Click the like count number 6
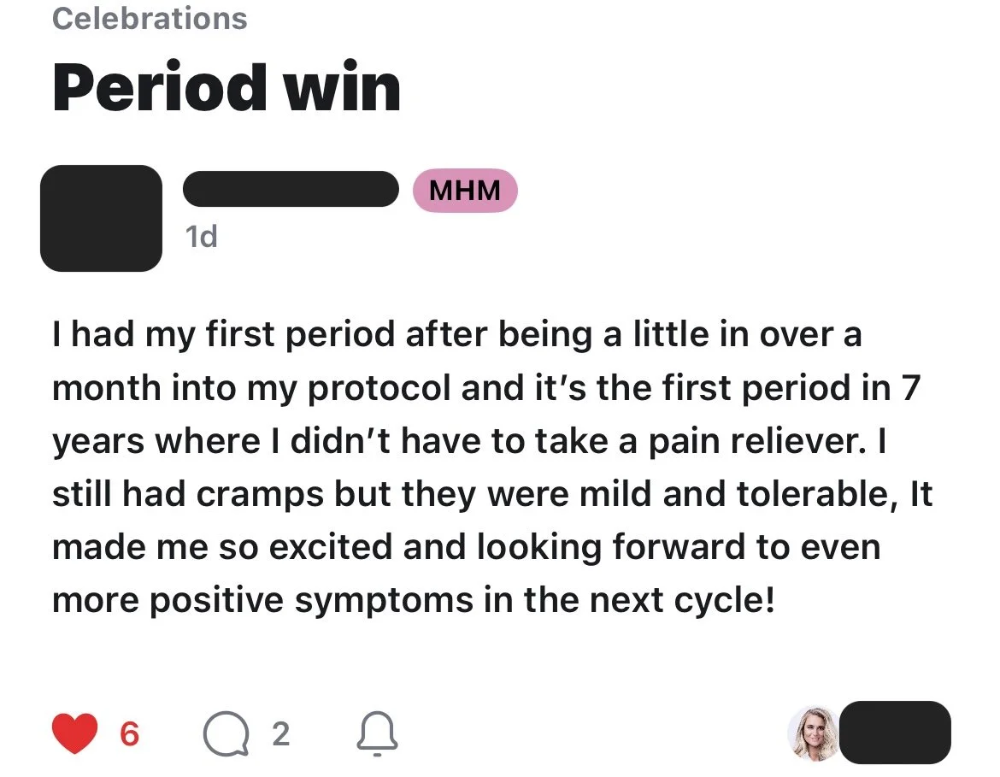The image size is (1000, 777). (x=129, y=735)
